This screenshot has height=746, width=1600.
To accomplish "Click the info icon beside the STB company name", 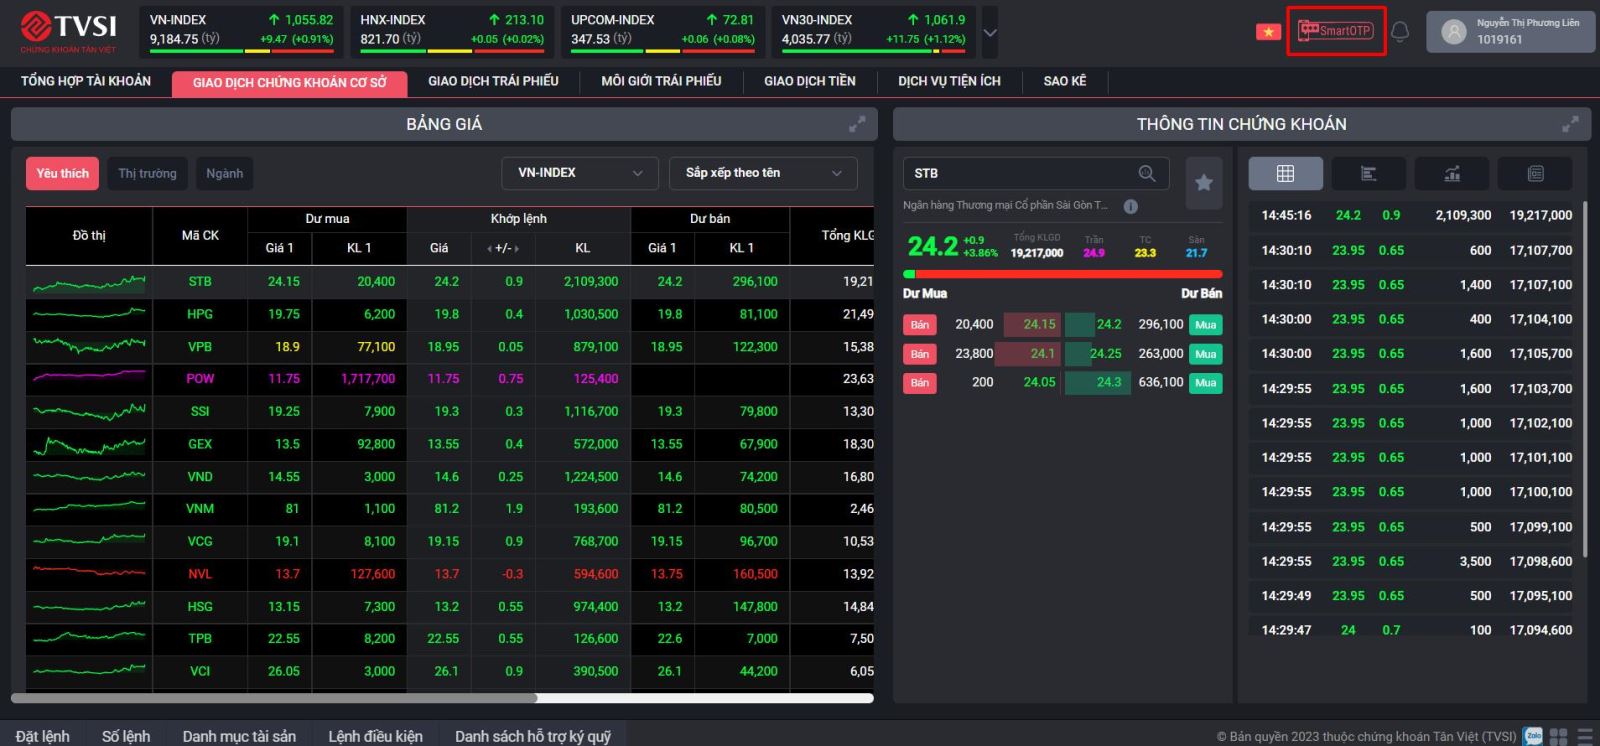I will (x=1130, y=206).
